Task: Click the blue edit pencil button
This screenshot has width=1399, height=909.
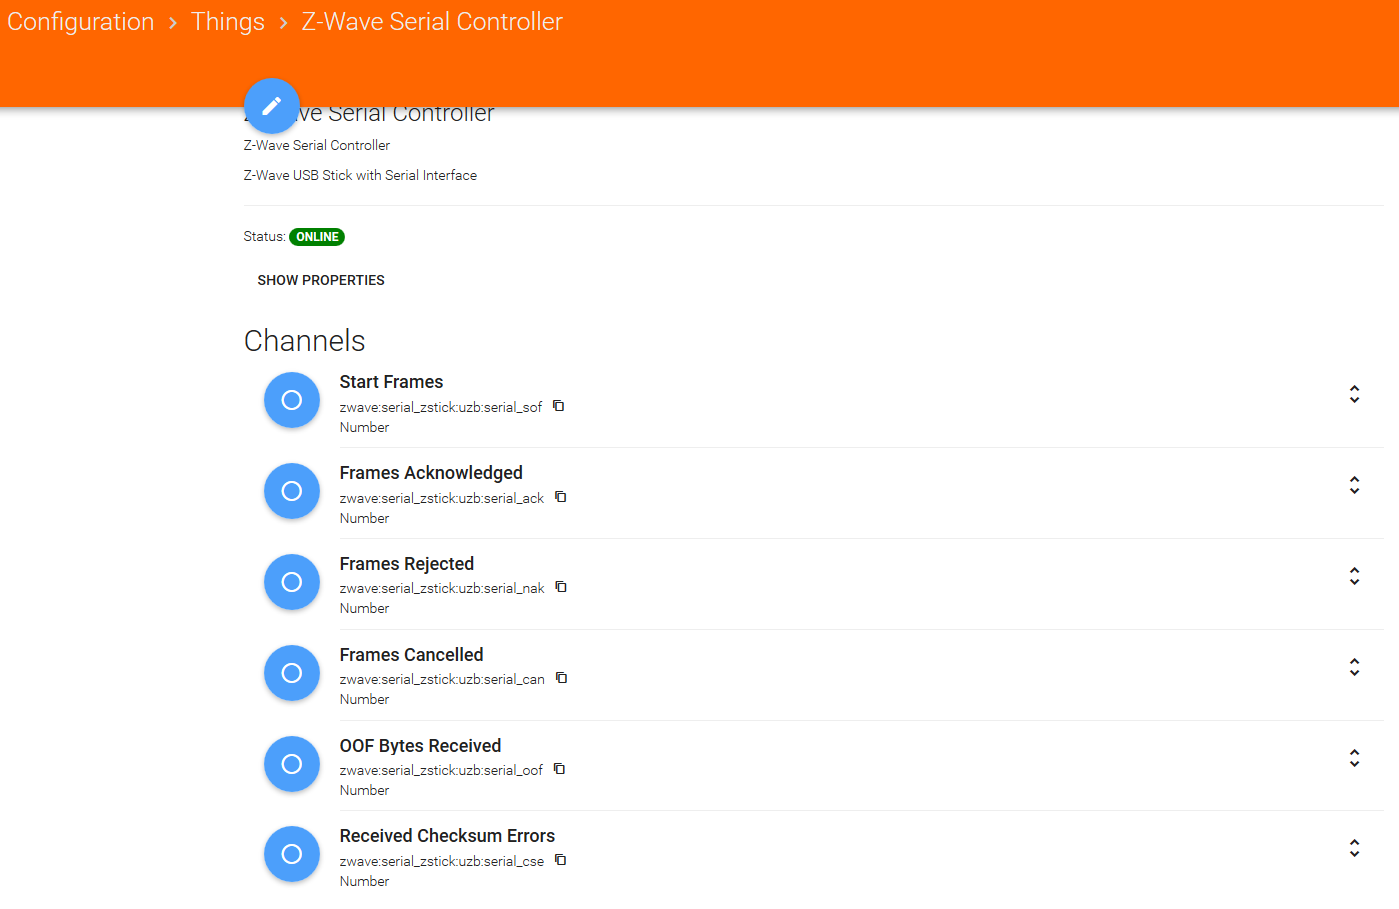Action: (x=272, y=106)
